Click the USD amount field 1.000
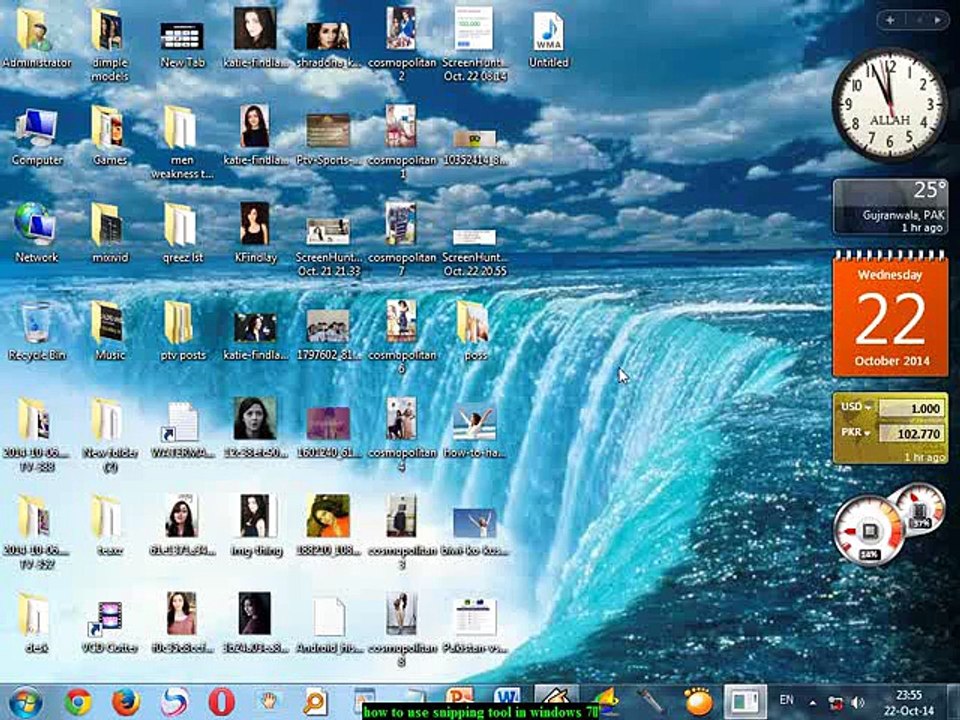This screenshot has height=720, width=960. (x=911, y=408)
